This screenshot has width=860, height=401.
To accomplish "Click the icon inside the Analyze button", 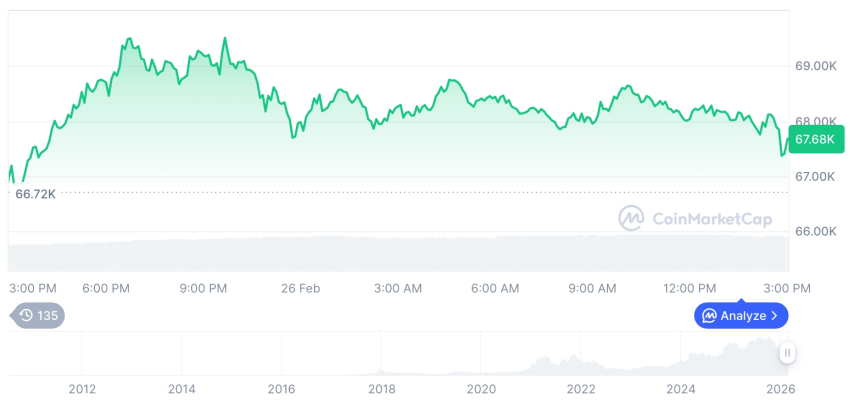I will [709, 316].
